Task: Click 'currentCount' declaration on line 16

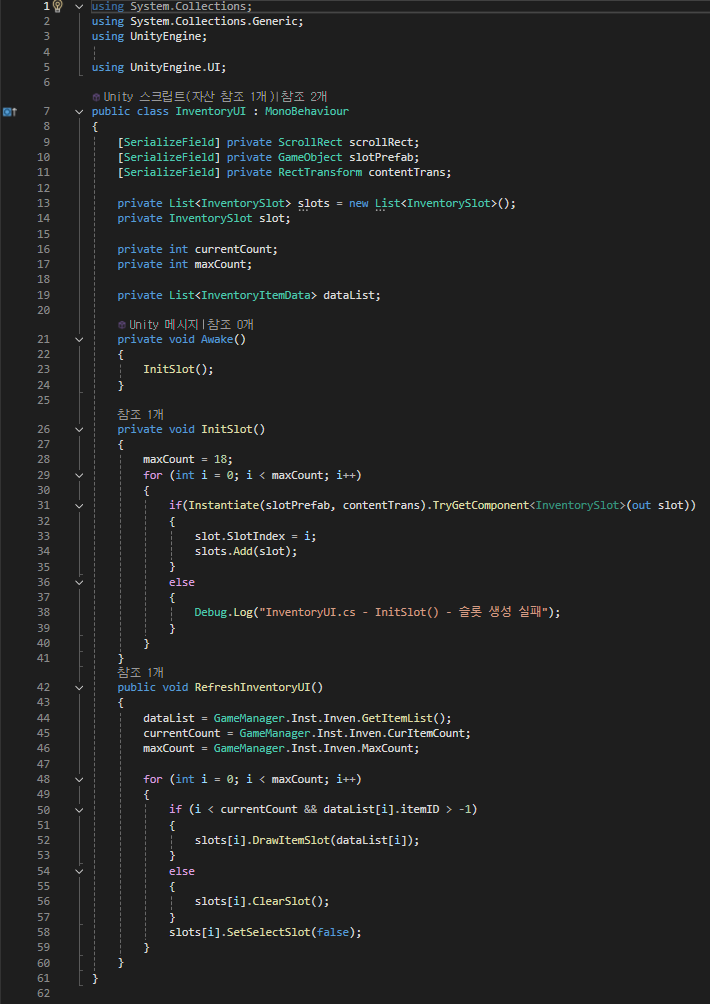Action: (x=233, y=249)
